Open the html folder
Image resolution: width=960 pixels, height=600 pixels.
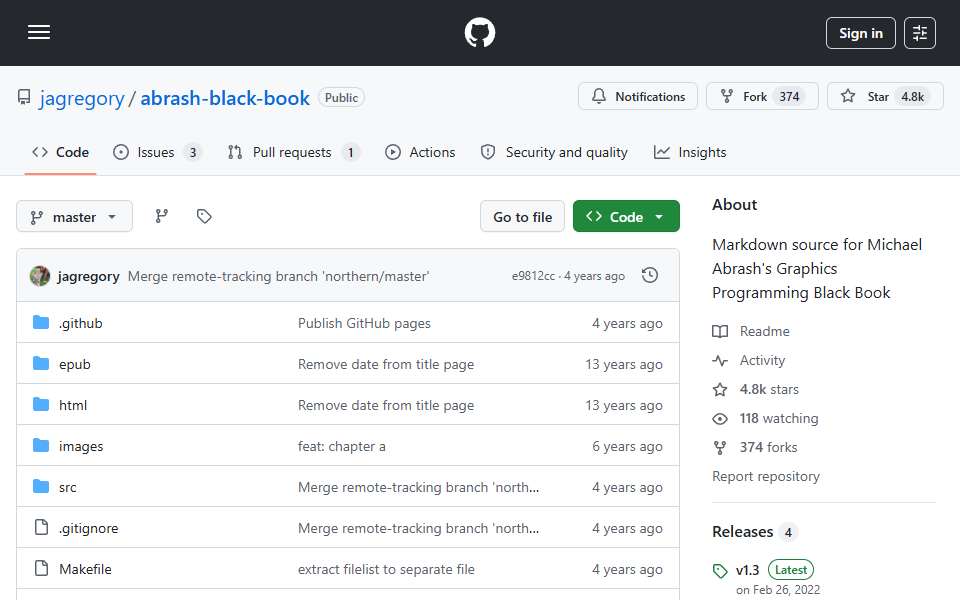(73, 405)
